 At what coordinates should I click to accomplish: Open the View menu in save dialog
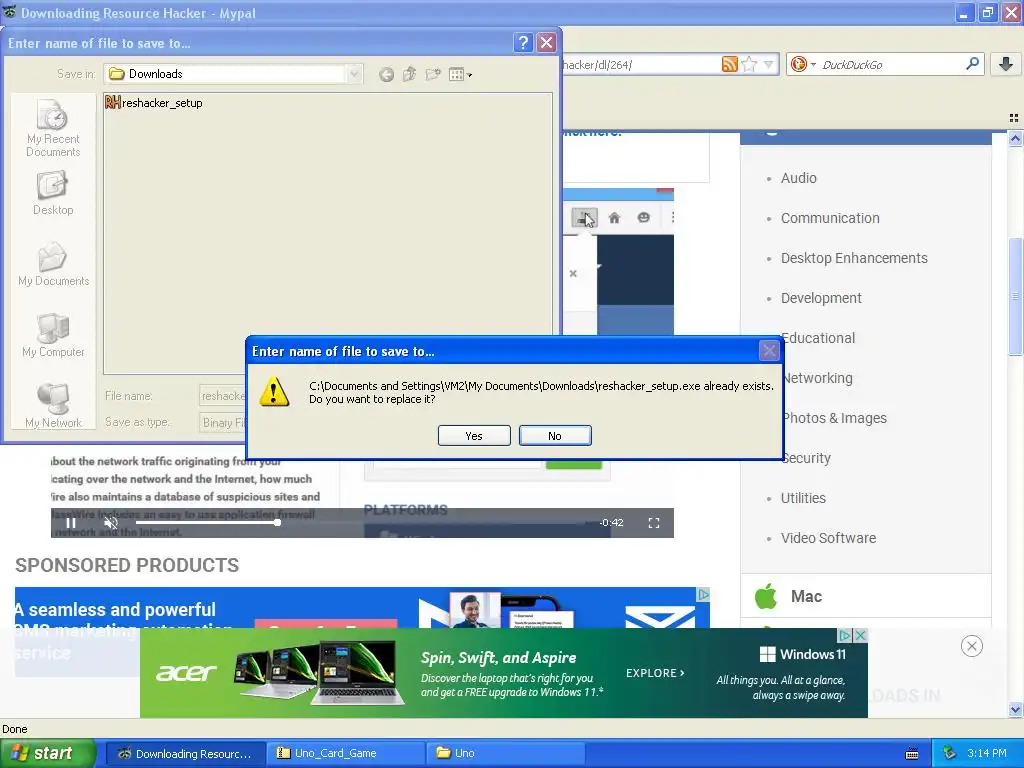click(460, 74)
